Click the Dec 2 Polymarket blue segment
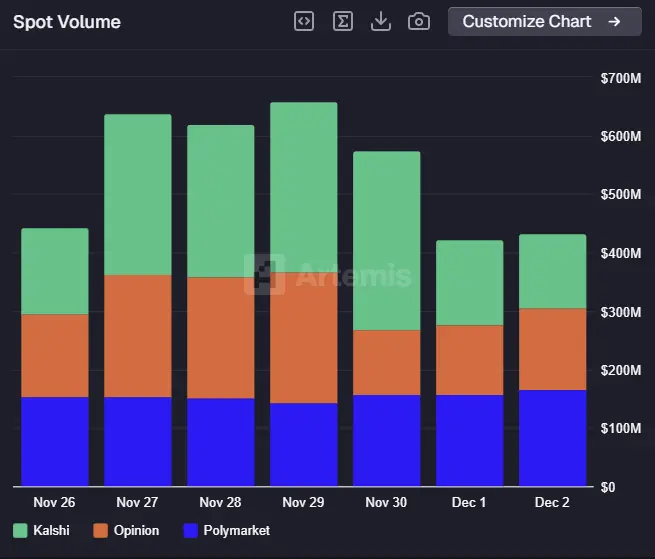655x559 pixels. click(x=552, y=438)
